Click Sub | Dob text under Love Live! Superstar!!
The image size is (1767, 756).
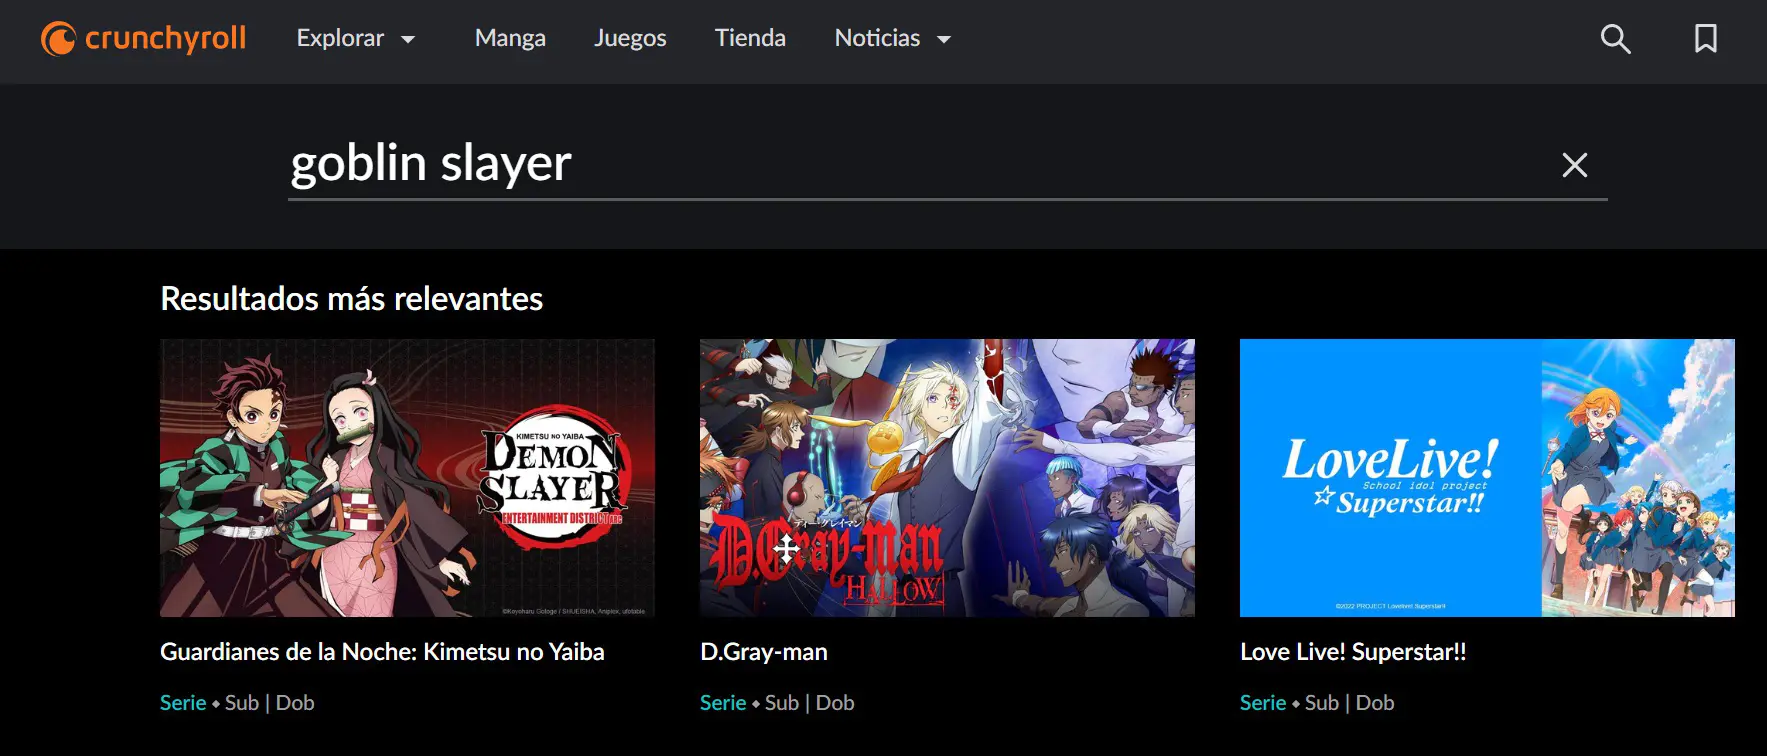point(1350,703)
